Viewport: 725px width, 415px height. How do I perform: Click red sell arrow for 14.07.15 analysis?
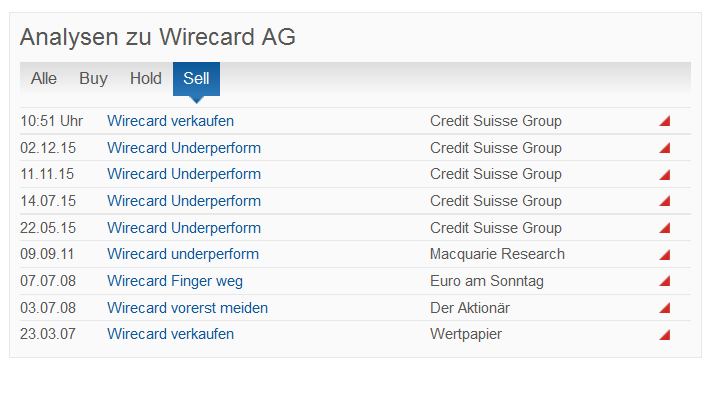665,201
